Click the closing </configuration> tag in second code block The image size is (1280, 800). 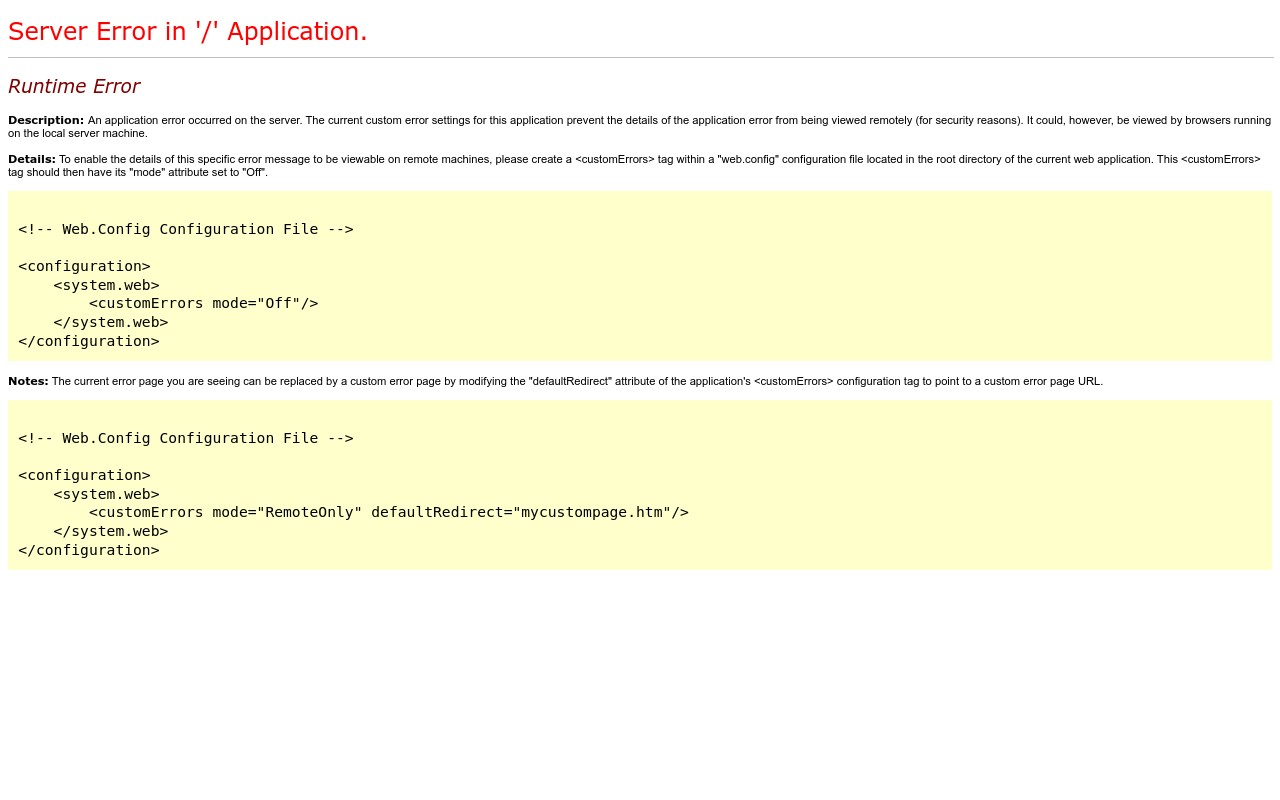pyautogui.click(x=88, y=550)
